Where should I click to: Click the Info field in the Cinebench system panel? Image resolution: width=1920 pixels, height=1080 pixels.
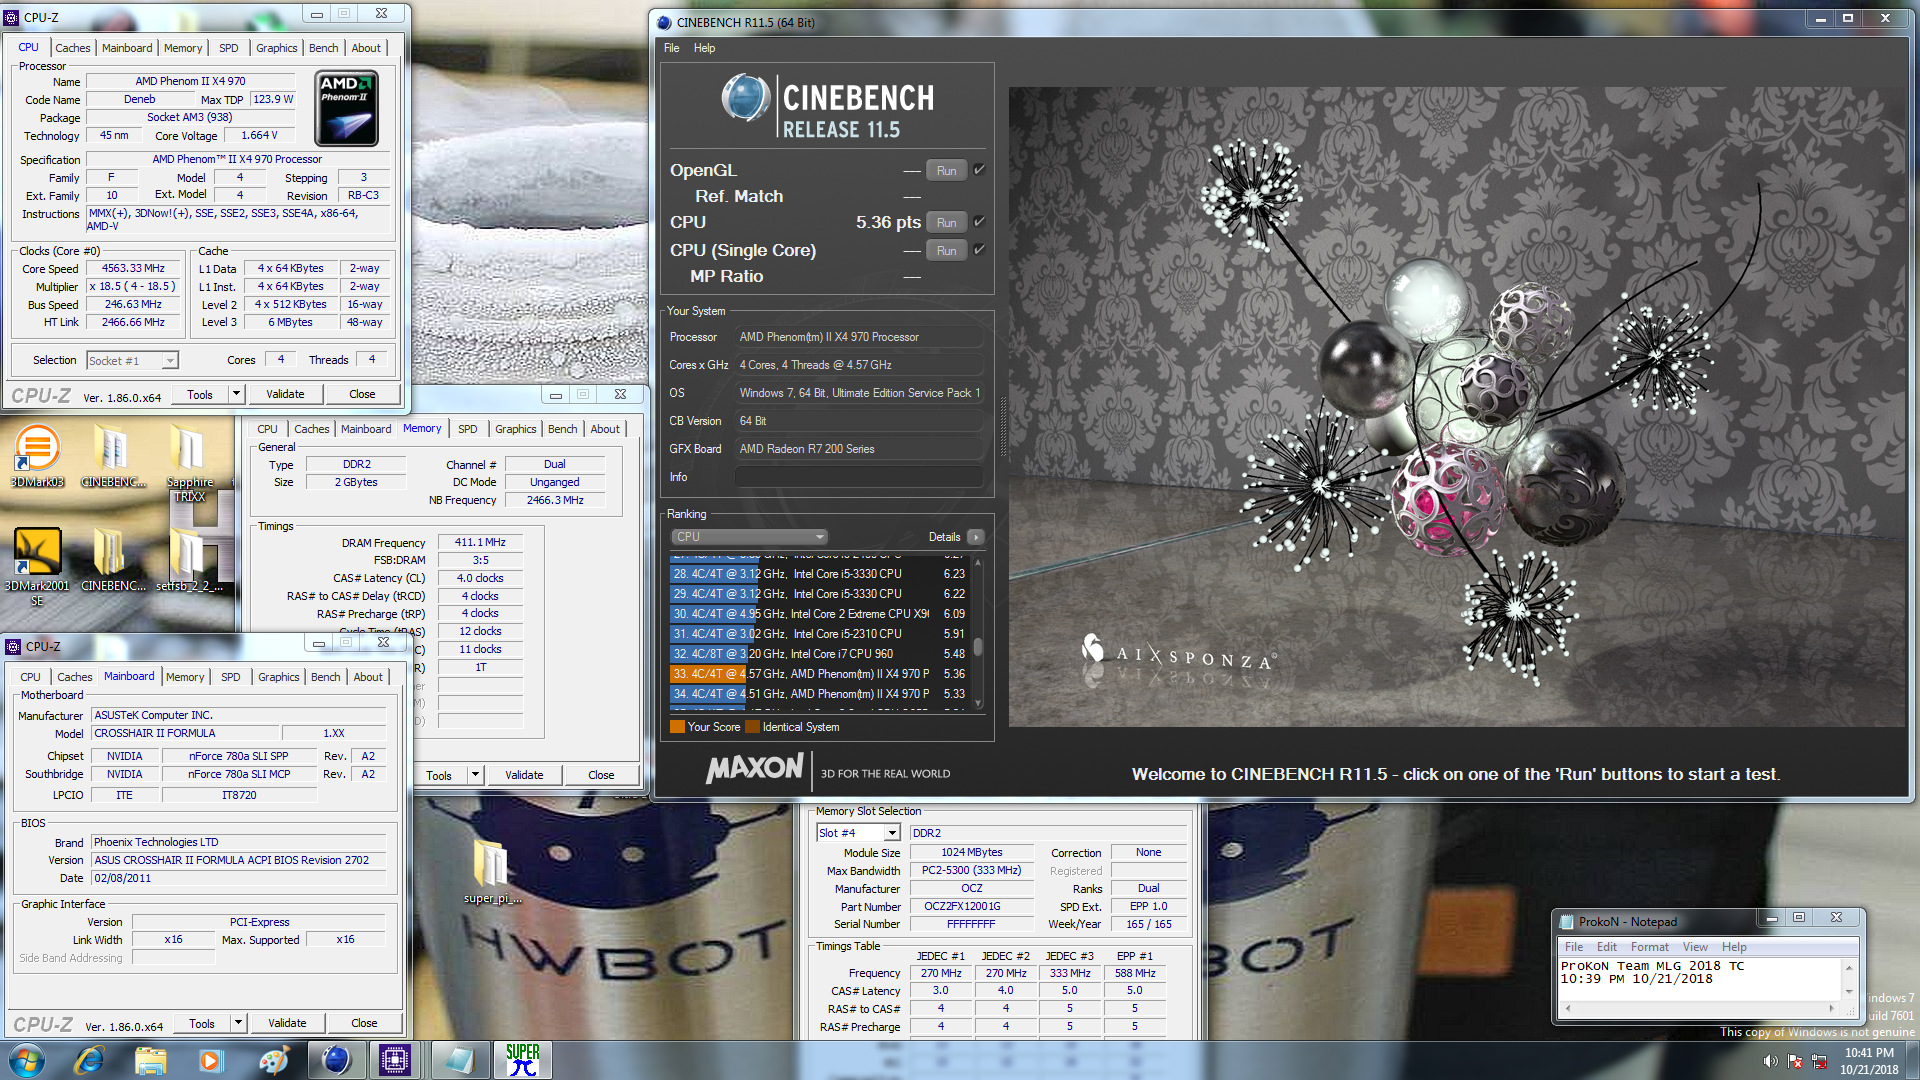click(x=859, y=477)
